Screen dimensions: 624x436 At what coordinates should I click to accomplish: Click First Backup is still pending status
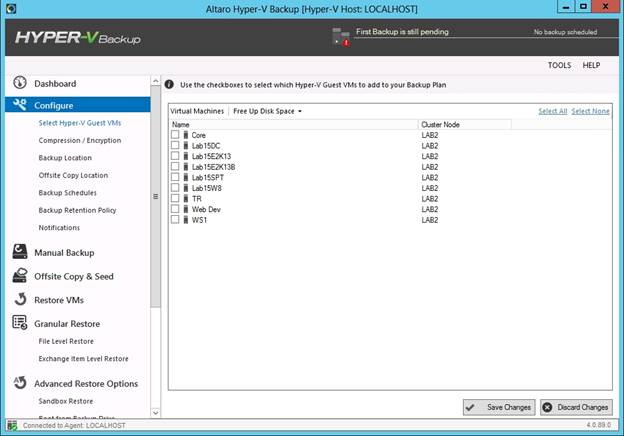tap(402, 32)
